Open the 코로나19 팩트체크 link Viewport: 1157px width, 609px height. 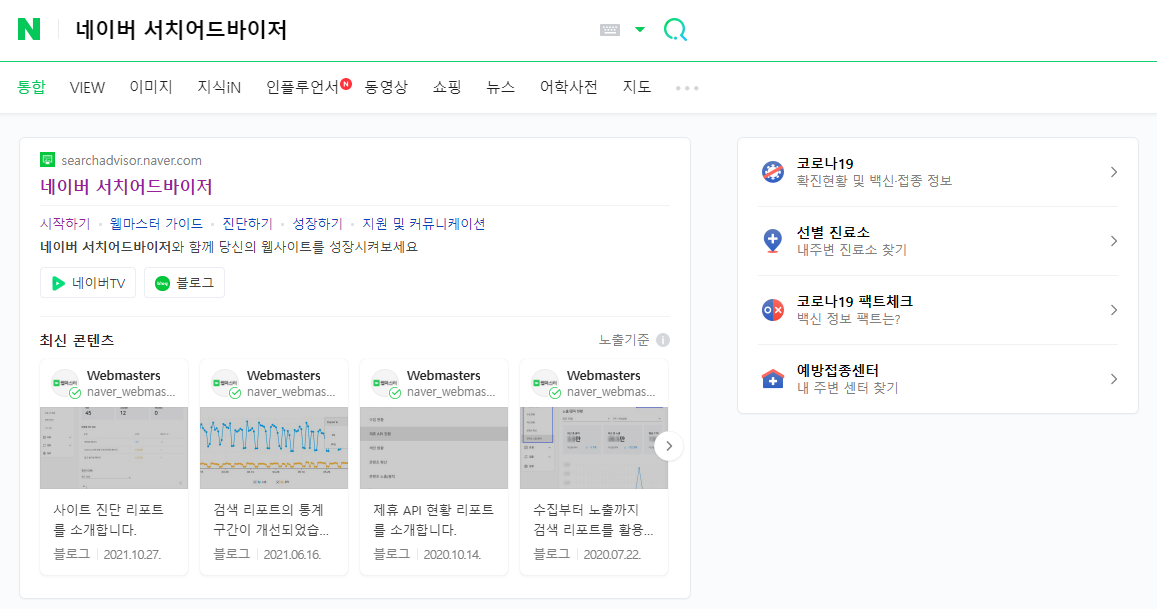coord(854,310)
